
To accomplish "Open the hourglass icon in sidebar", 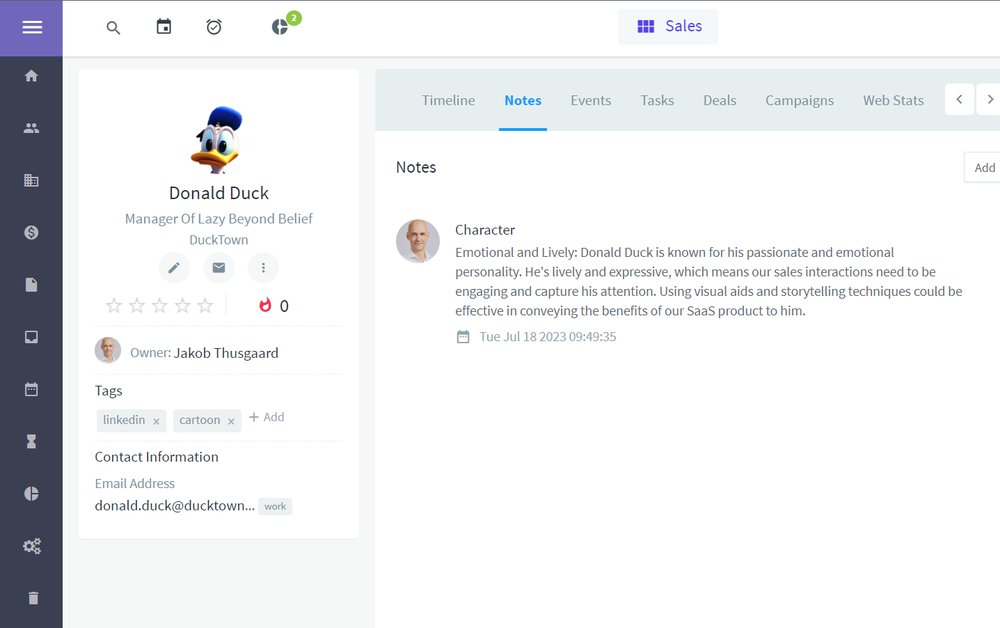I will (x=31, y=442).
